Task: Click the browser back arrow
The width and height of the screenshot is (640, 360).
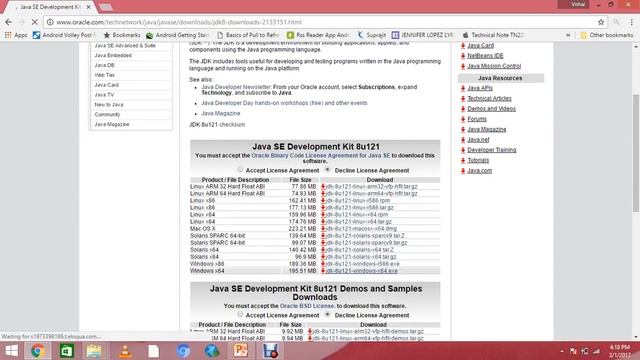Action: 9,22
